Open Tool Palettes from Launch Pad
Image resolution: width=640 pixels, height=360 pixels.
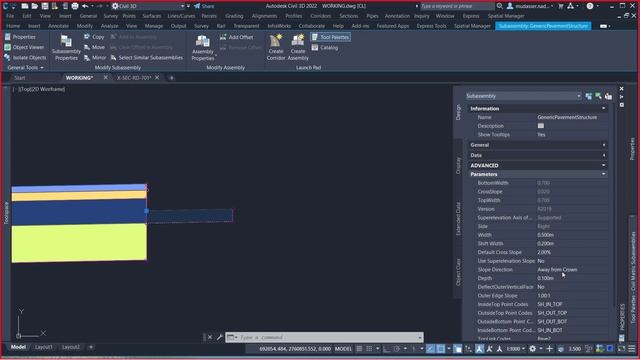331,37
